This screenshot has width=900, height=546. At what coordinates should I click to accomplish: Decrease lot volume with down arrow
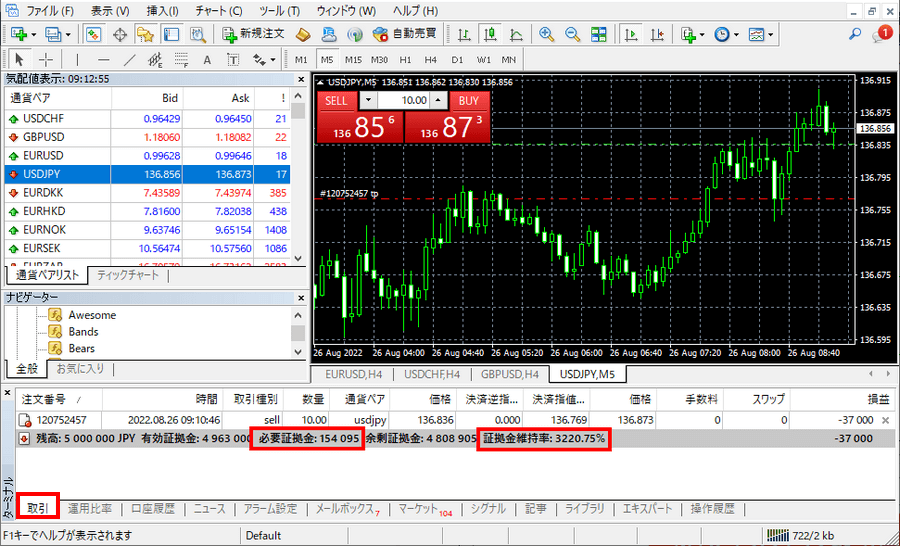(368, 100)
